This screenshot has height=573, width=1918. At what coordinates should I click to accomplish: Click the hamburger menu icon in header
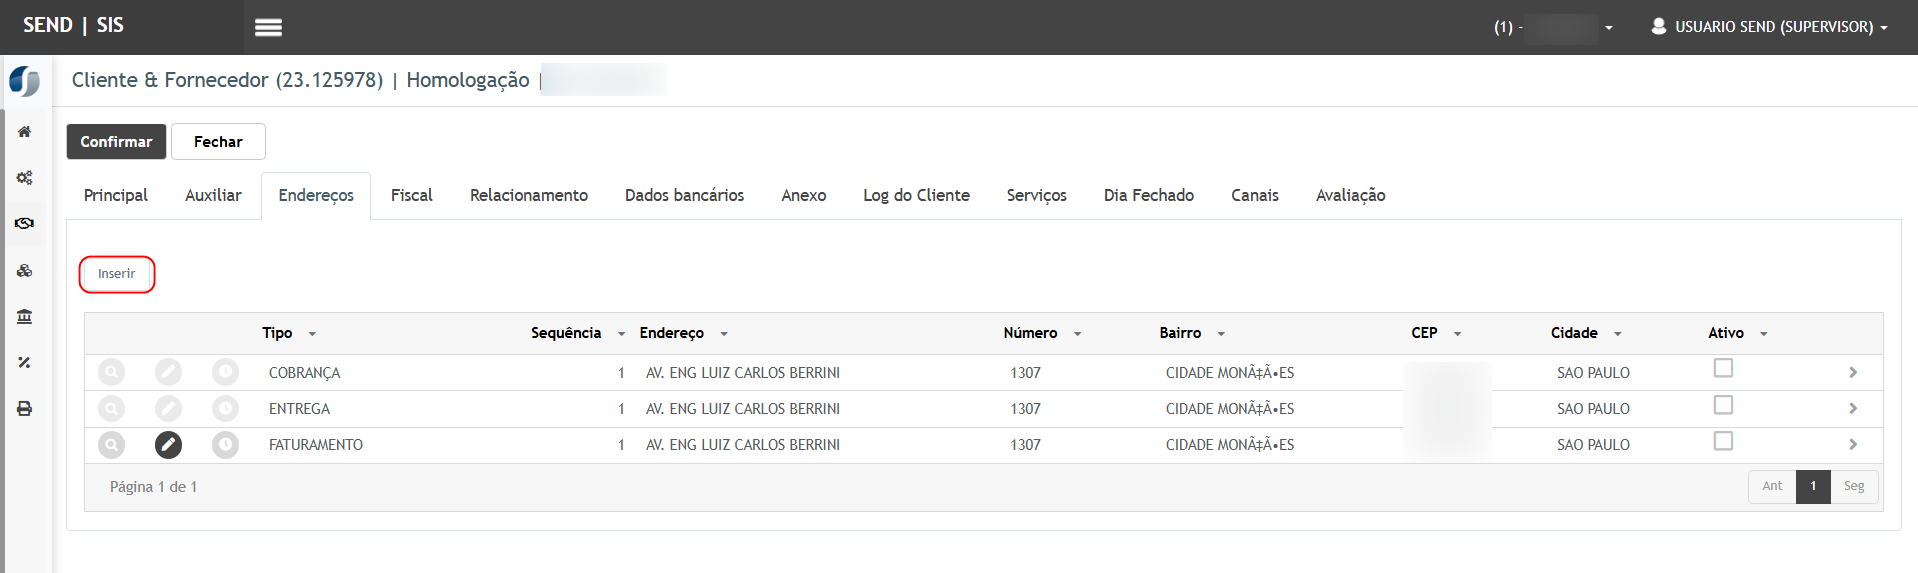(268, 28)
